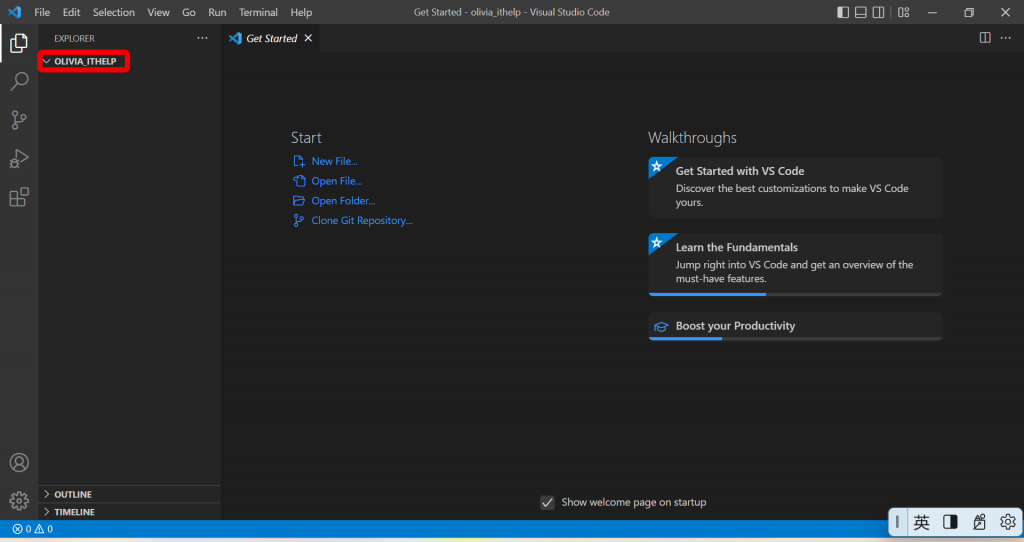Expand the OUTLINE section
This screenshot has width=1024, height=542.
pos(129,494)
